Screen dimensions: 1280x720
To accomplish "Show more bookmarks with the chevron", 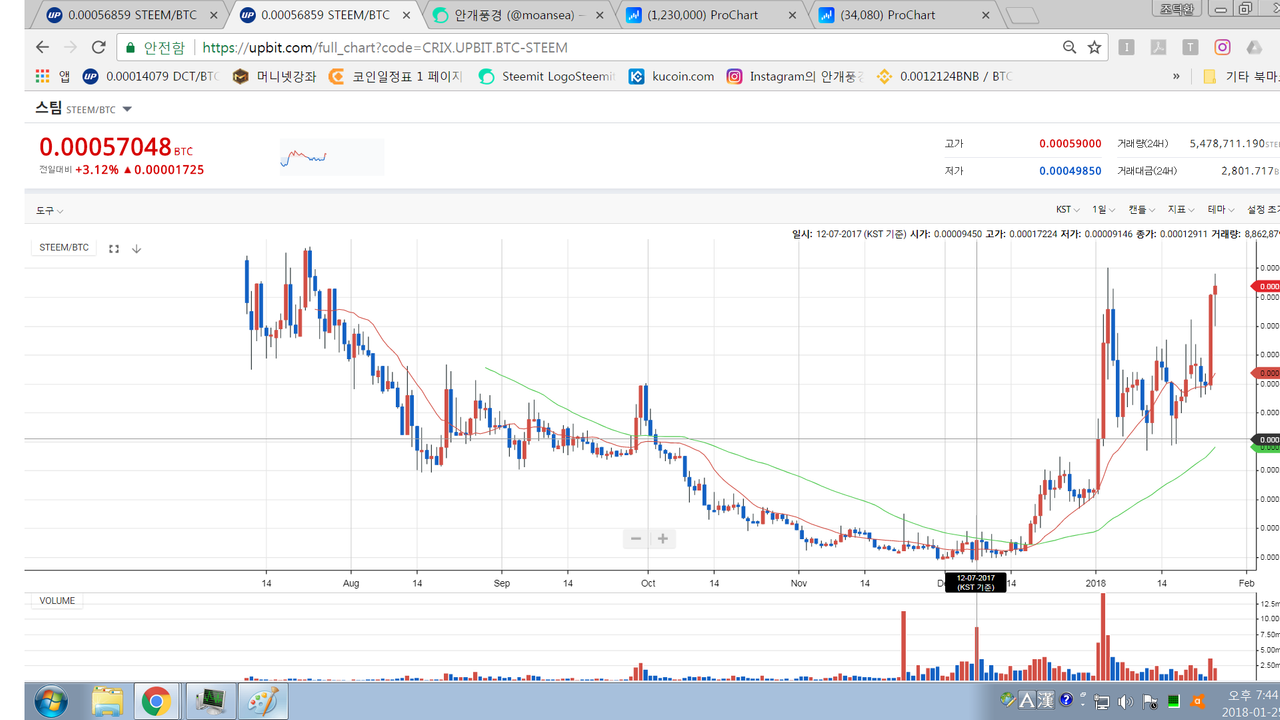I will point(1176,76).
